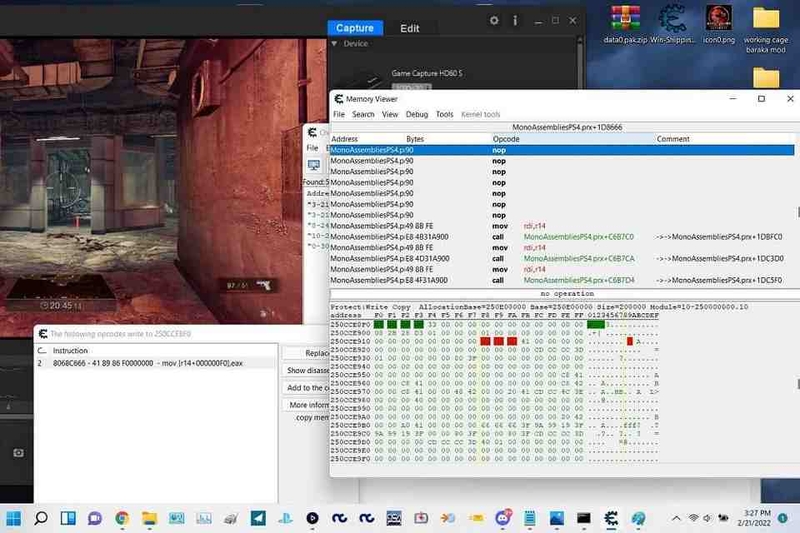The height and width of the screenshot is (533, 800).
Task: Open data0.pak.zip archive on desktop
Action: click(x=625, y=24)
